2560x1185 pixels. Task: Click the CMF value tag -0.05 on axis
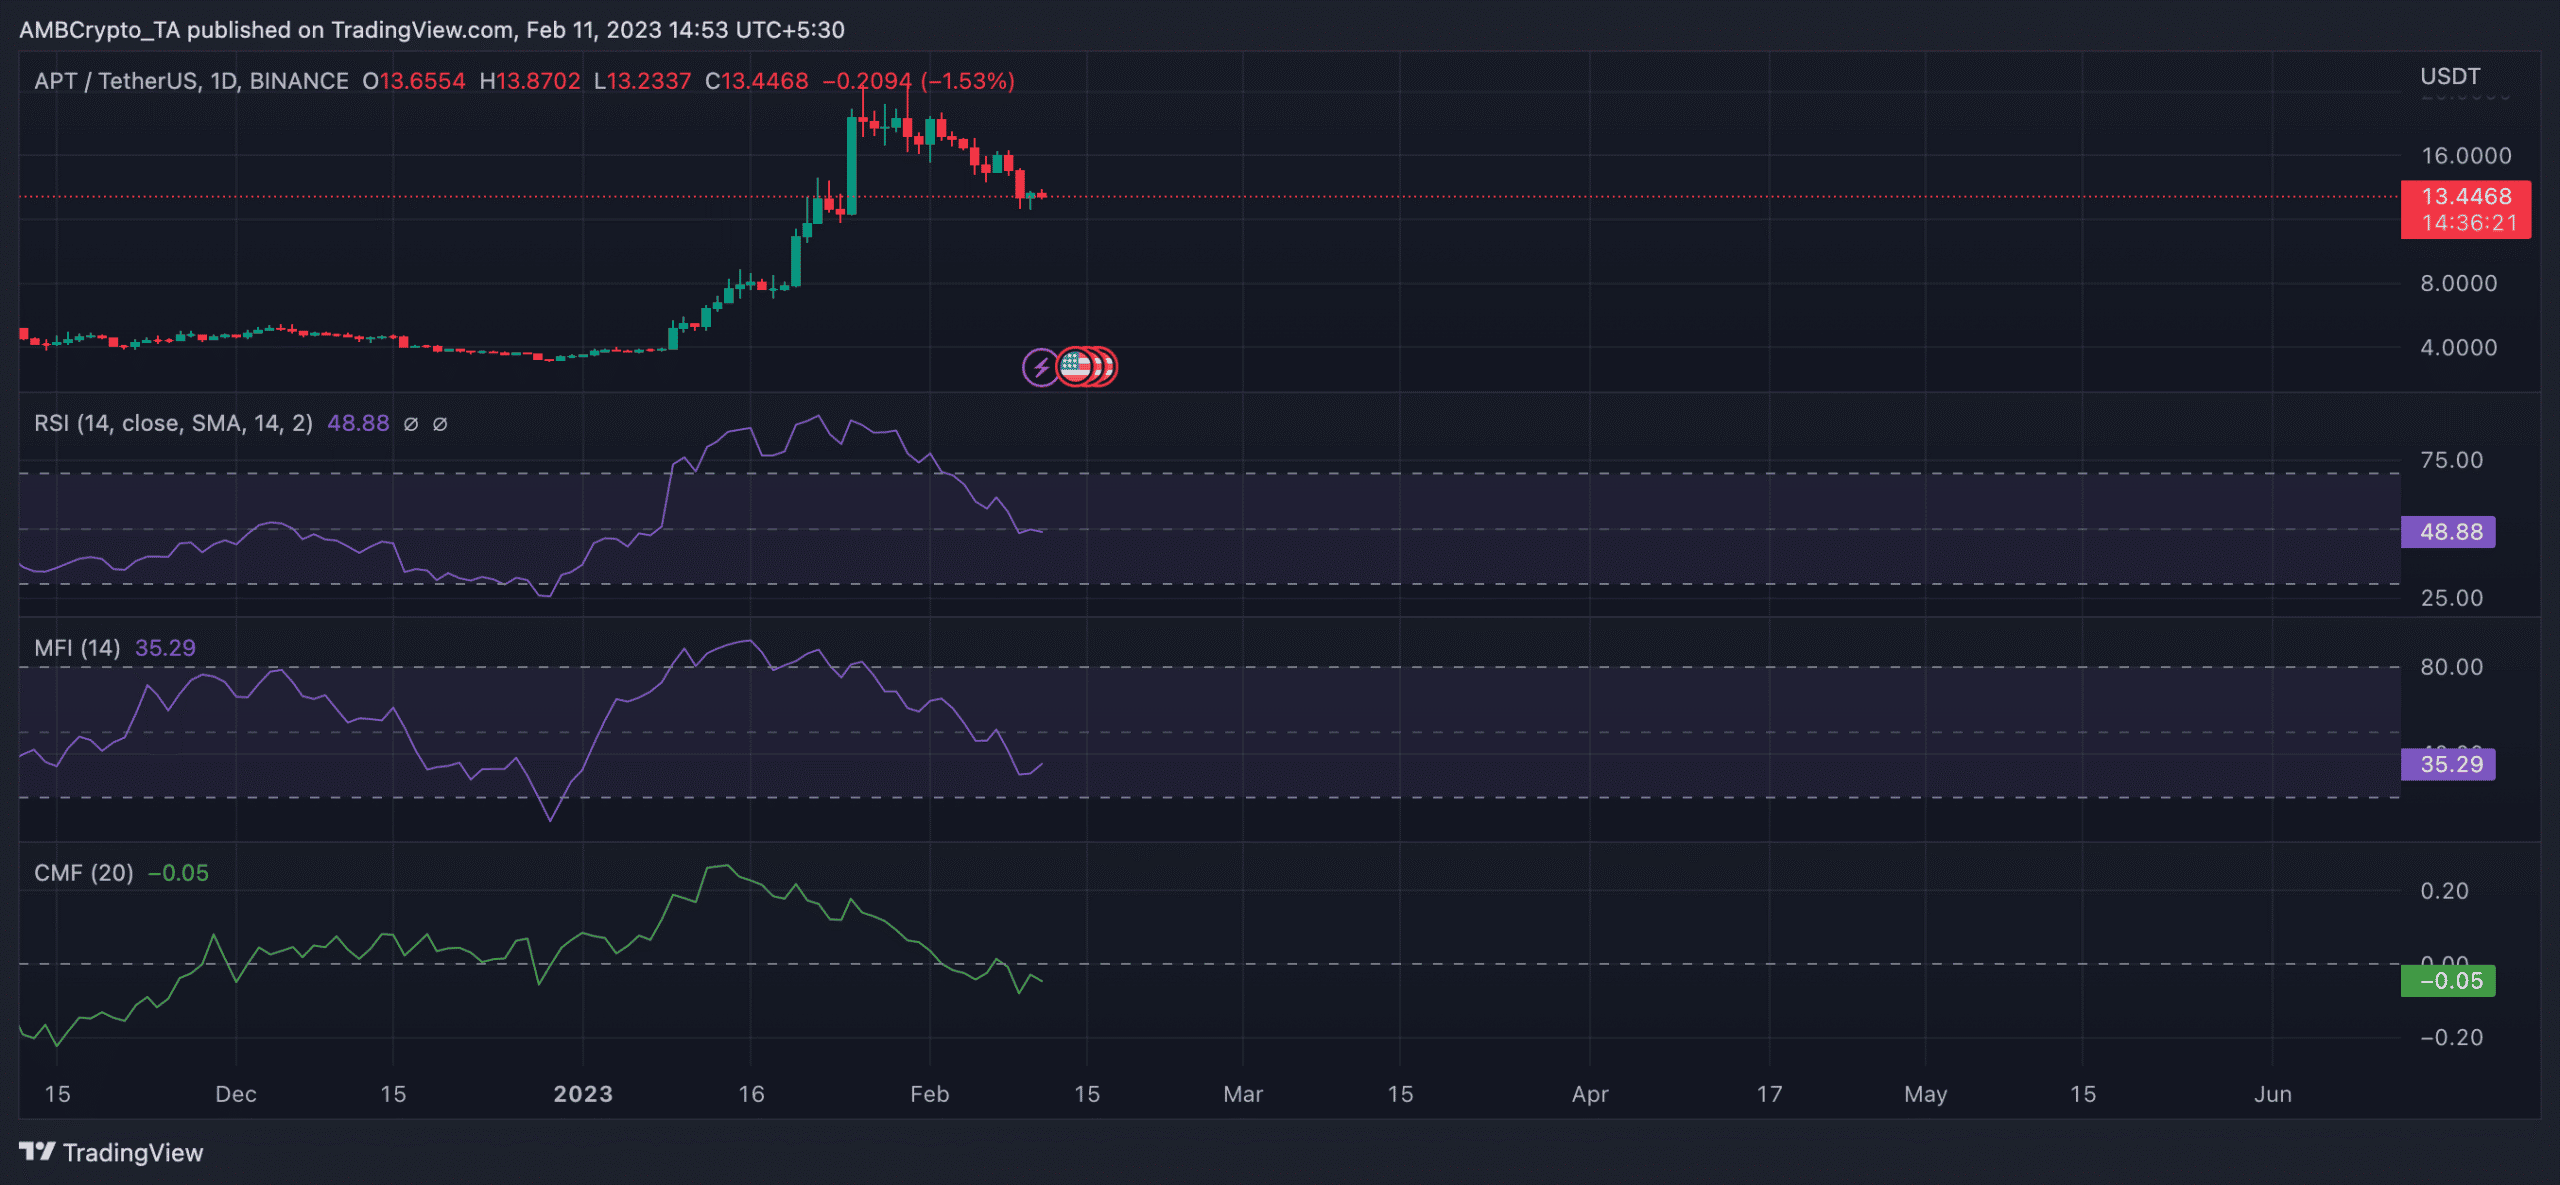coord(2448,981)
